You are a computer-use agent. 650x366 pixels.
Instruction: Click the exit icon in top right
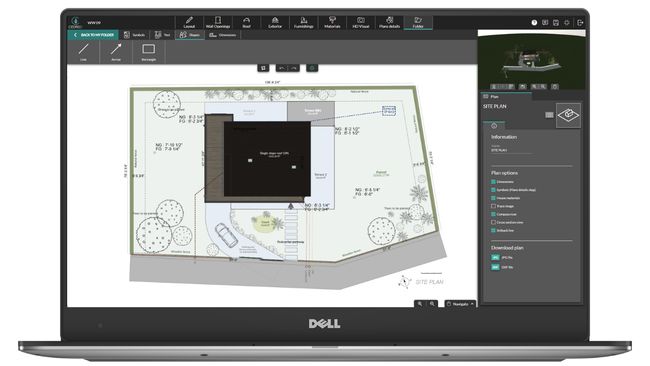580,22
